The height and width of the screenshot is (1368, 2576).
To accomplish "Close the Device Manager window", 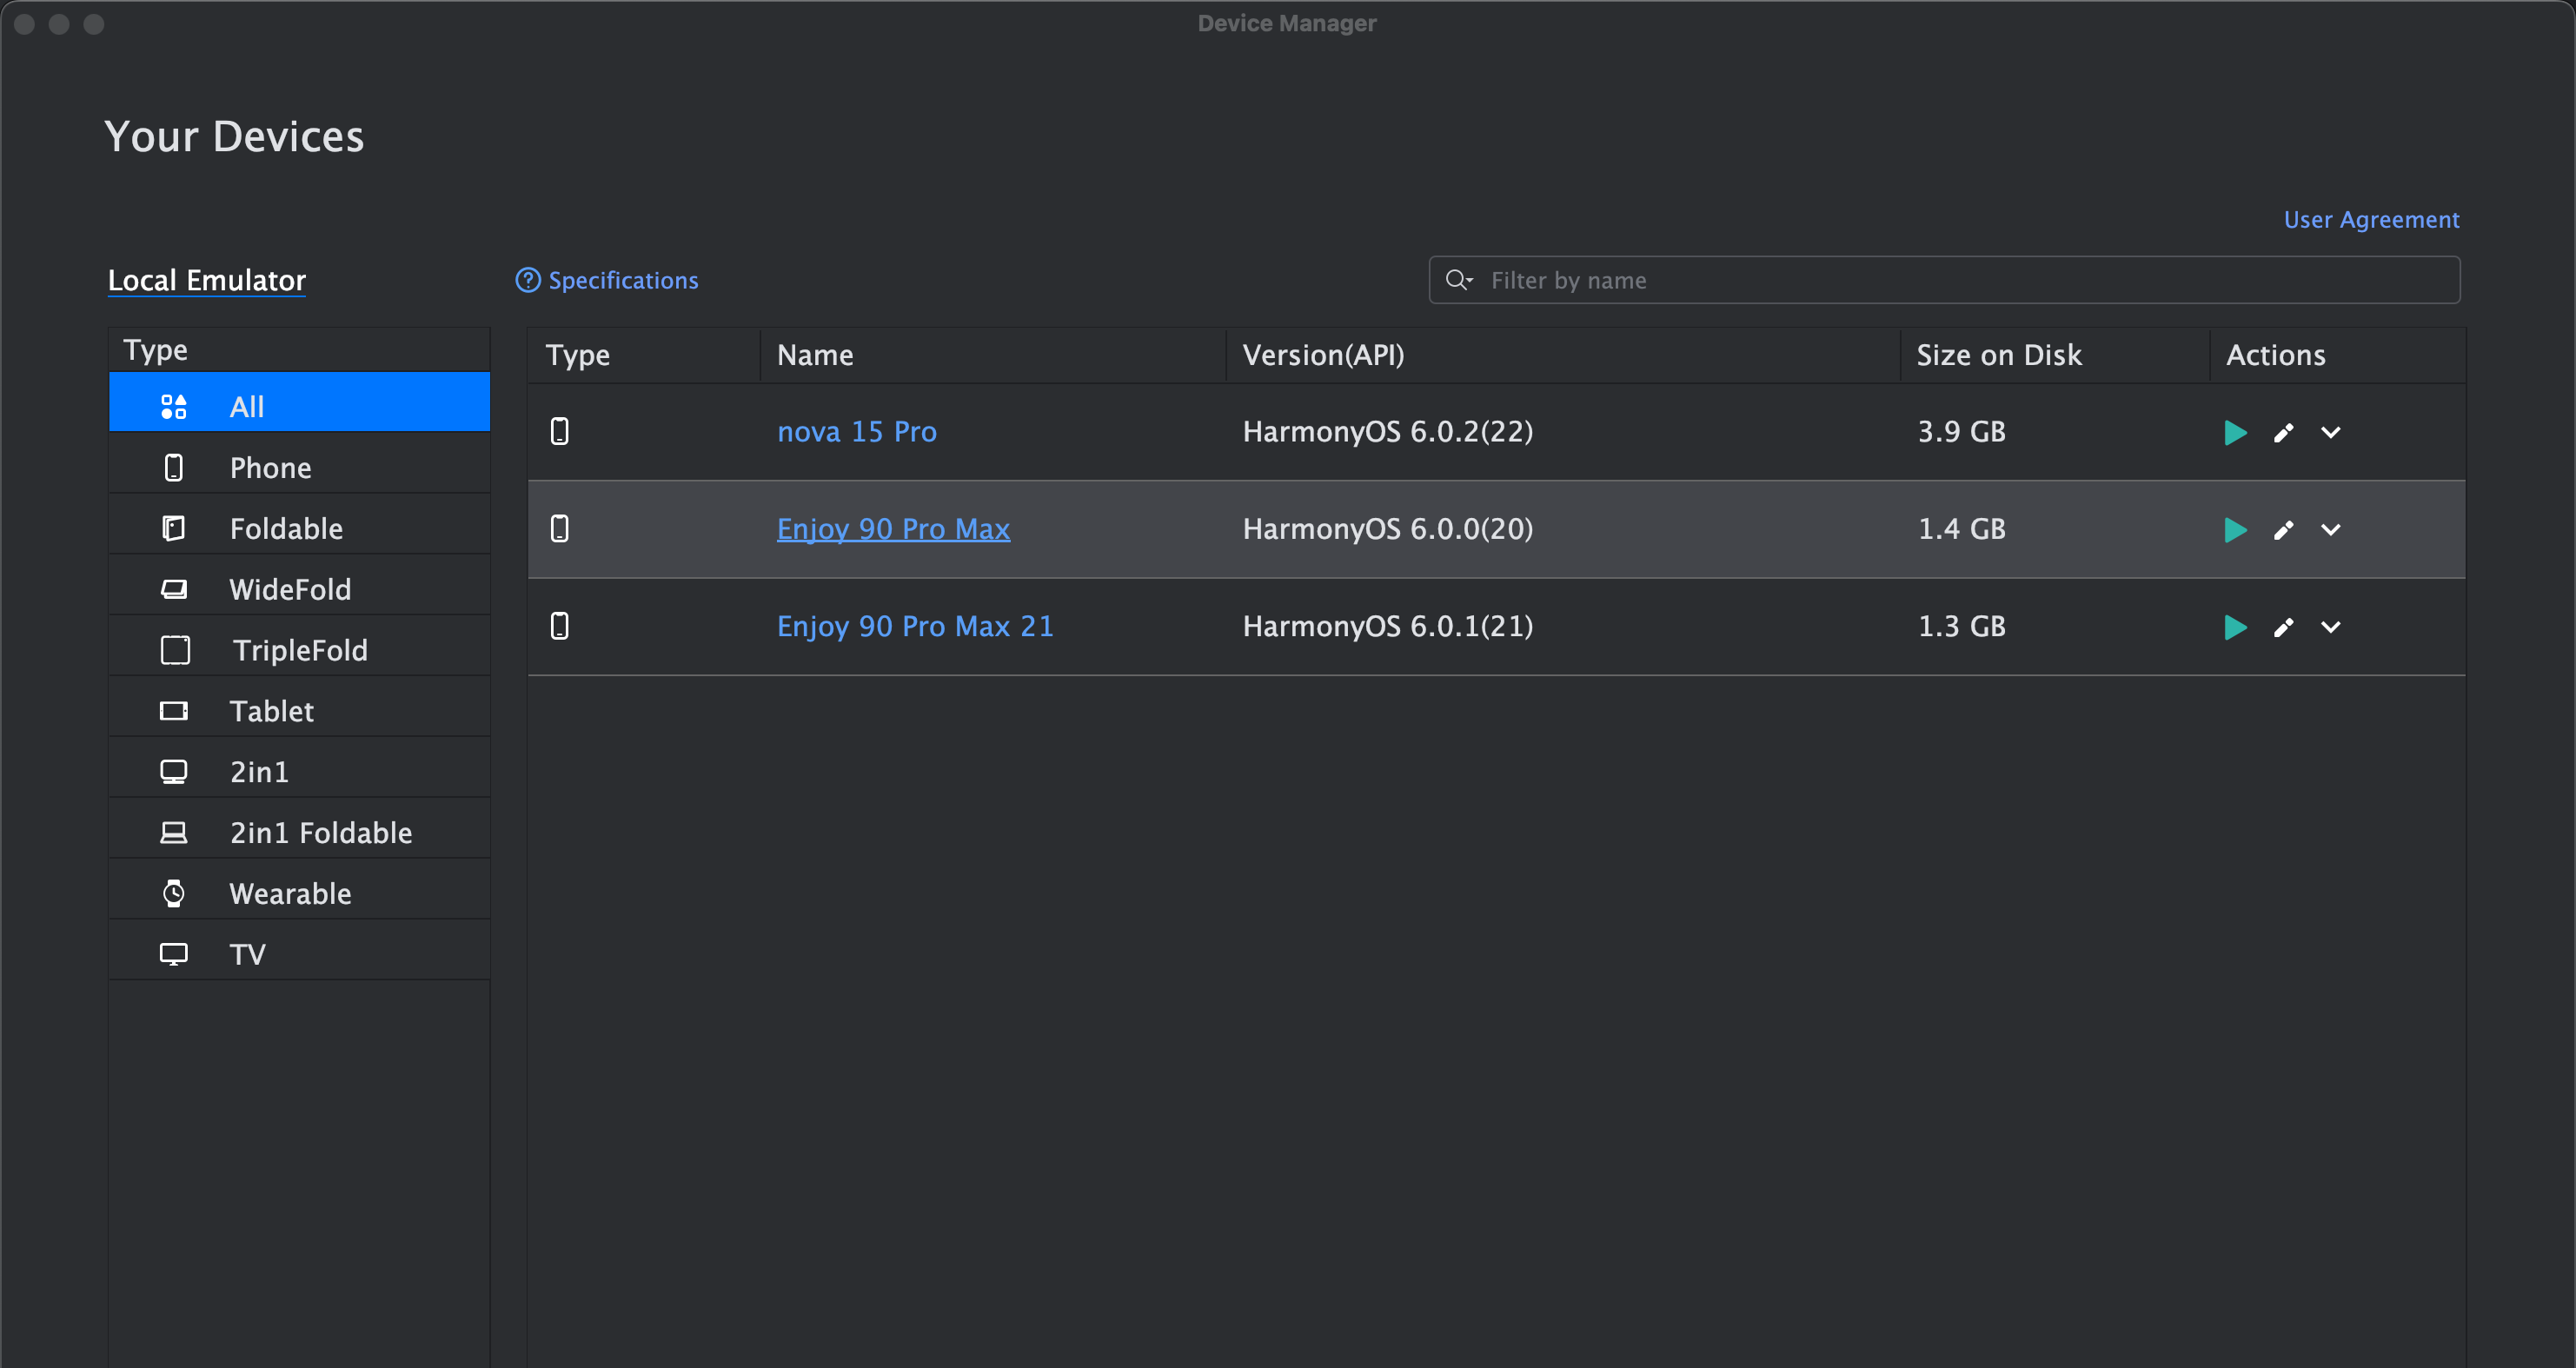I will click(x=25, y=24).
